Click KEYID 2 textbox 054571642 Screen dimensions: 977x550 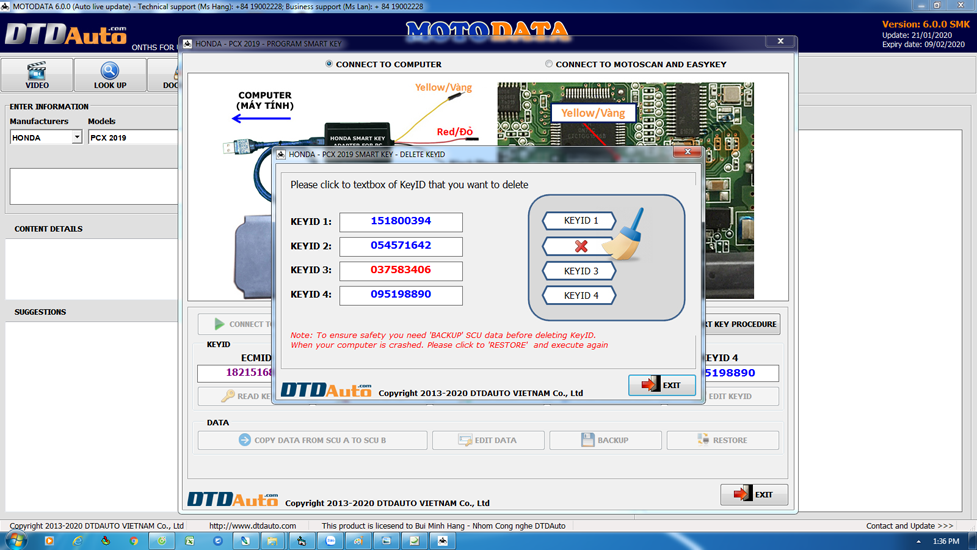pos(401,246)
